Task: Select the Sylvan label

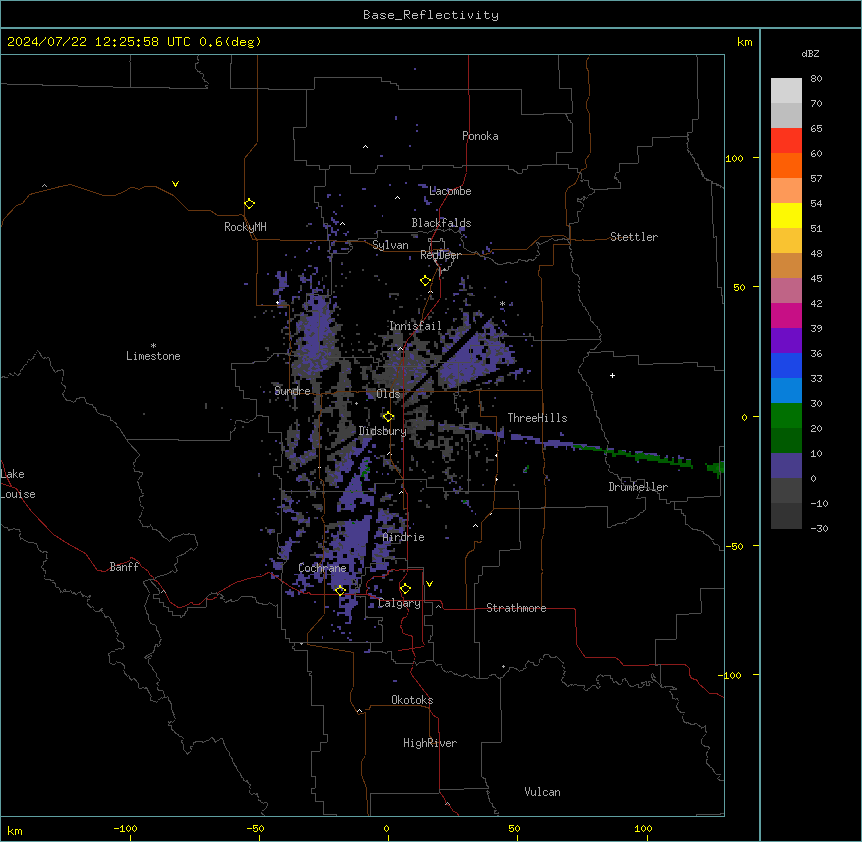Action: coord(390,245)
